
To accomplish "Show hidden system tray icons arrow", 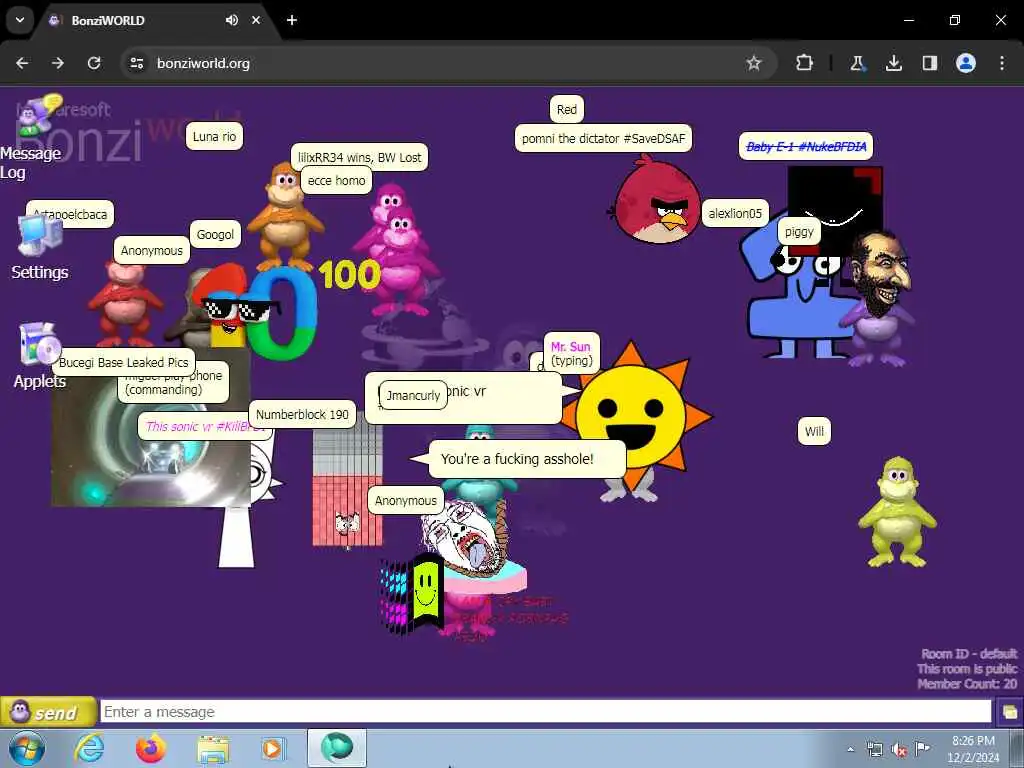I will [850, 749].
